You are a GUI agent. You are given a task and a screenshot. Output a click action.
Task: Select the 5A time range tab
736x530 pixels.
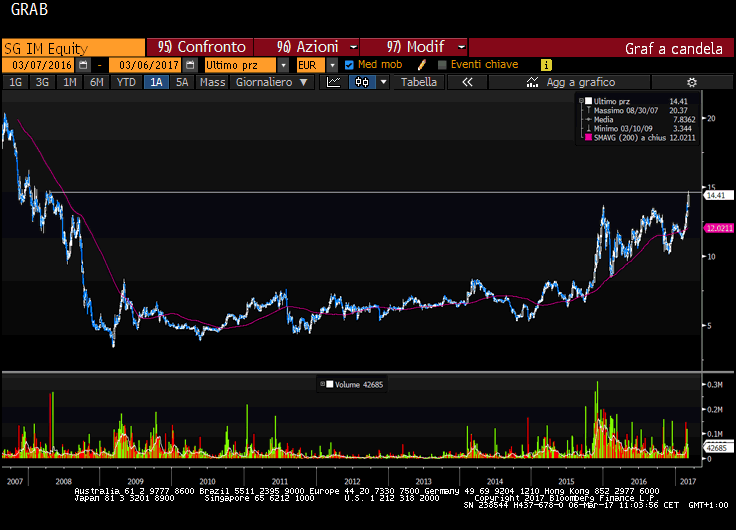pos(182,83)
